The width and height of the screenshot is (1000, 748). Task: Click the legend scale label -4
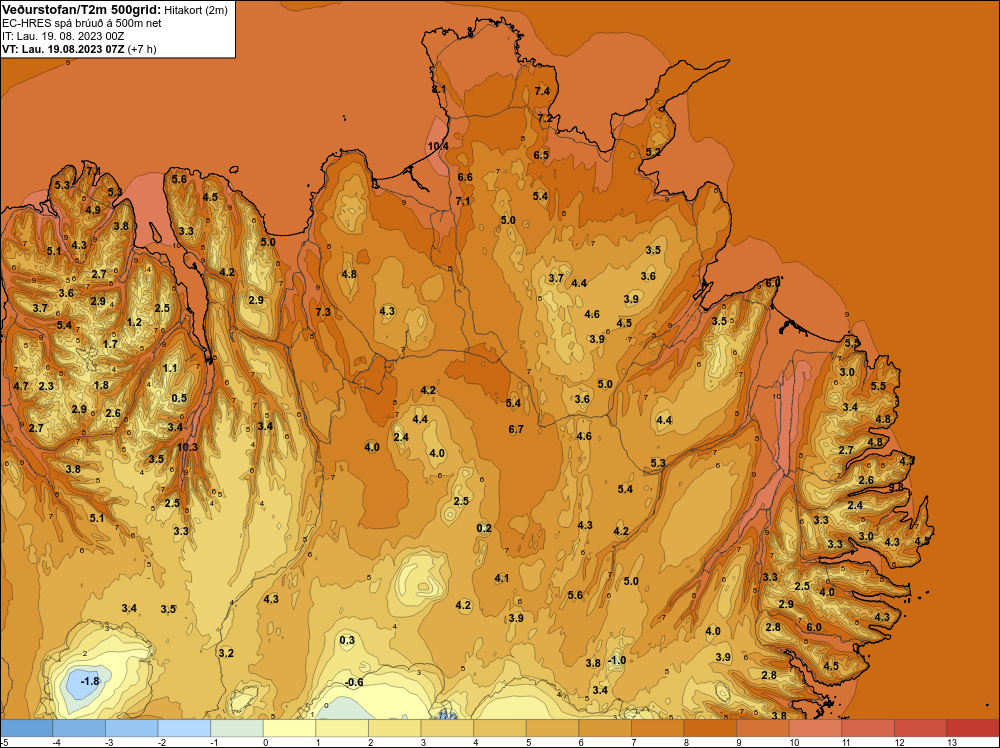[56, 742]
